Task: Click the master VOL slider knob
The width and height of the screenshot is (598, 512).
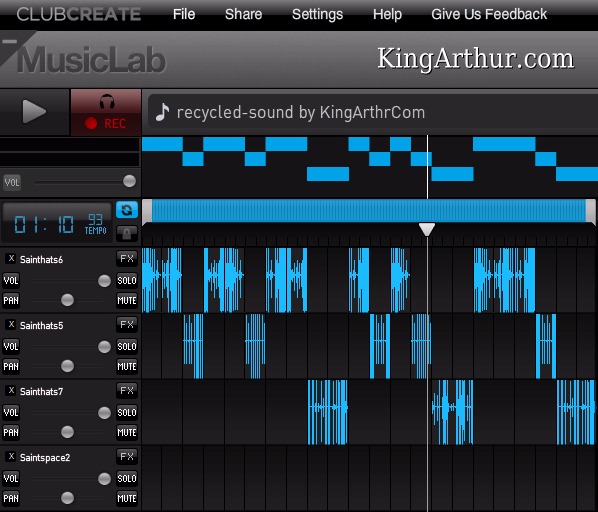Action: point(130,181)
